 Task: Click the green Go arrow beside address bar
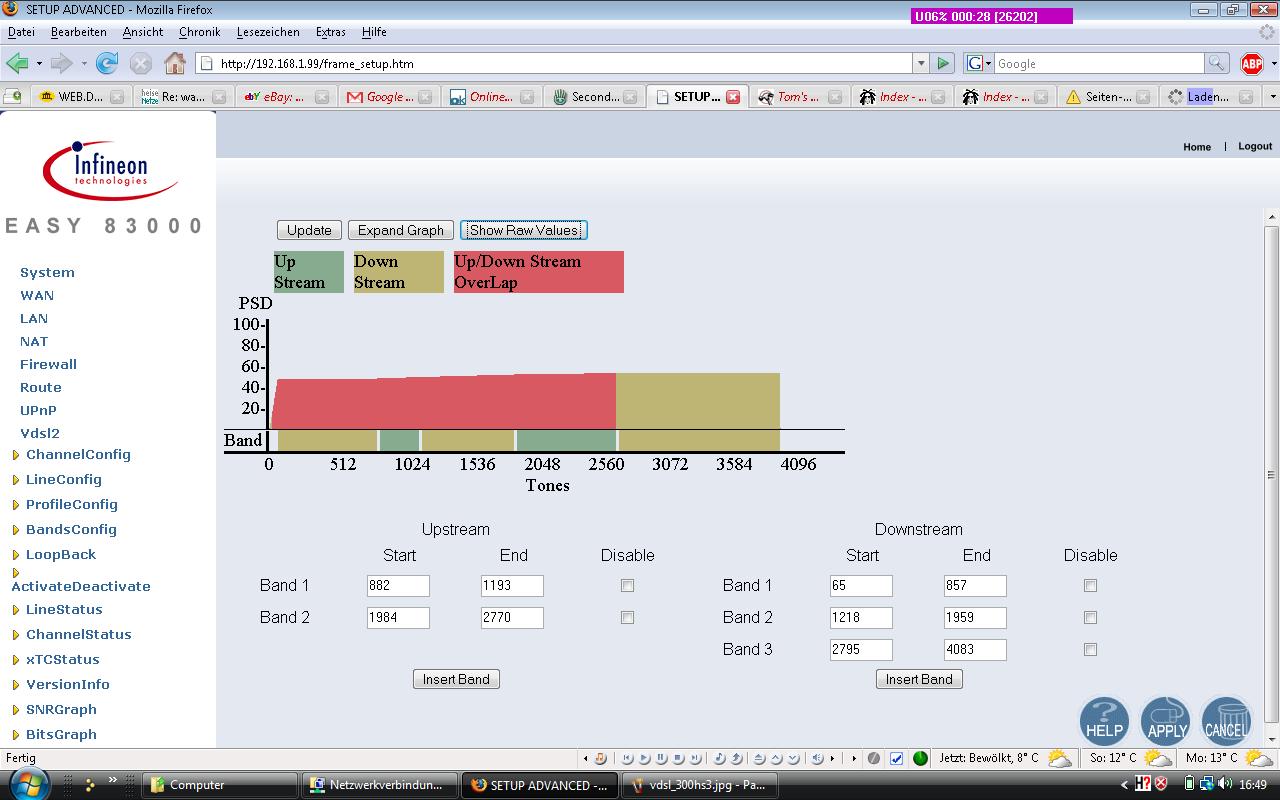(x=942, y=63)
